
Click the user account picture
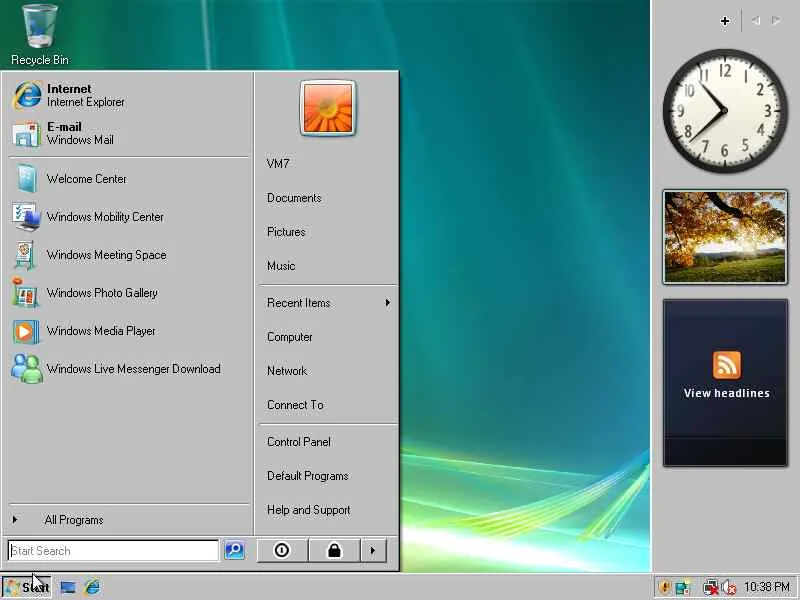328,108
